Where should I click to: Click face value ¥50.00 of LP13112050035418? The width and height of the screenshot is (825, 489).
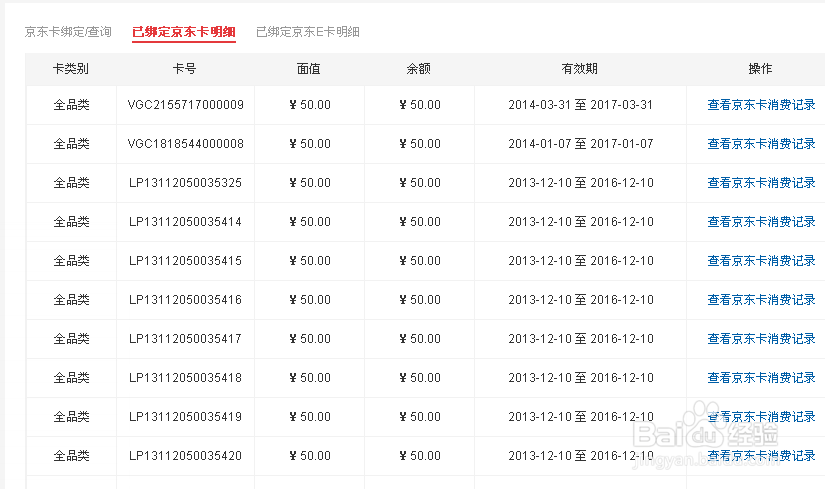[310, 377]
